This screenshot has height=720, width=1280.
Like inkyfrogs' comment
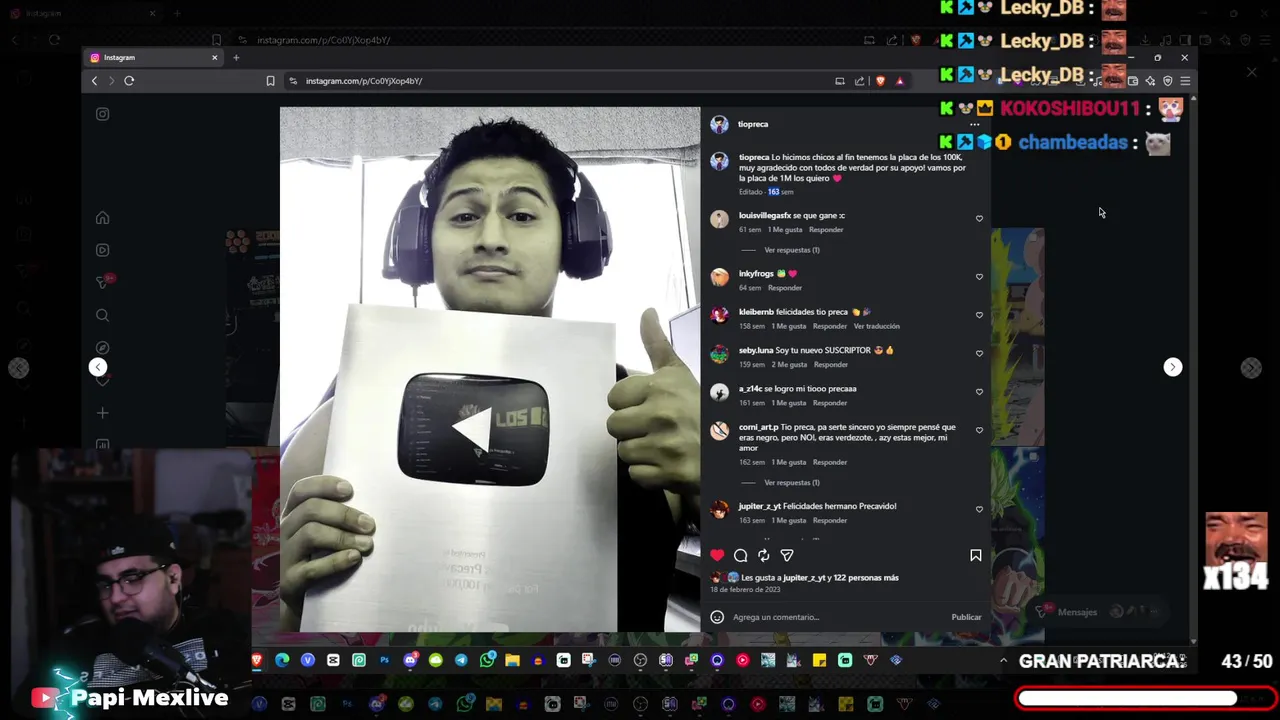(979, 276)
